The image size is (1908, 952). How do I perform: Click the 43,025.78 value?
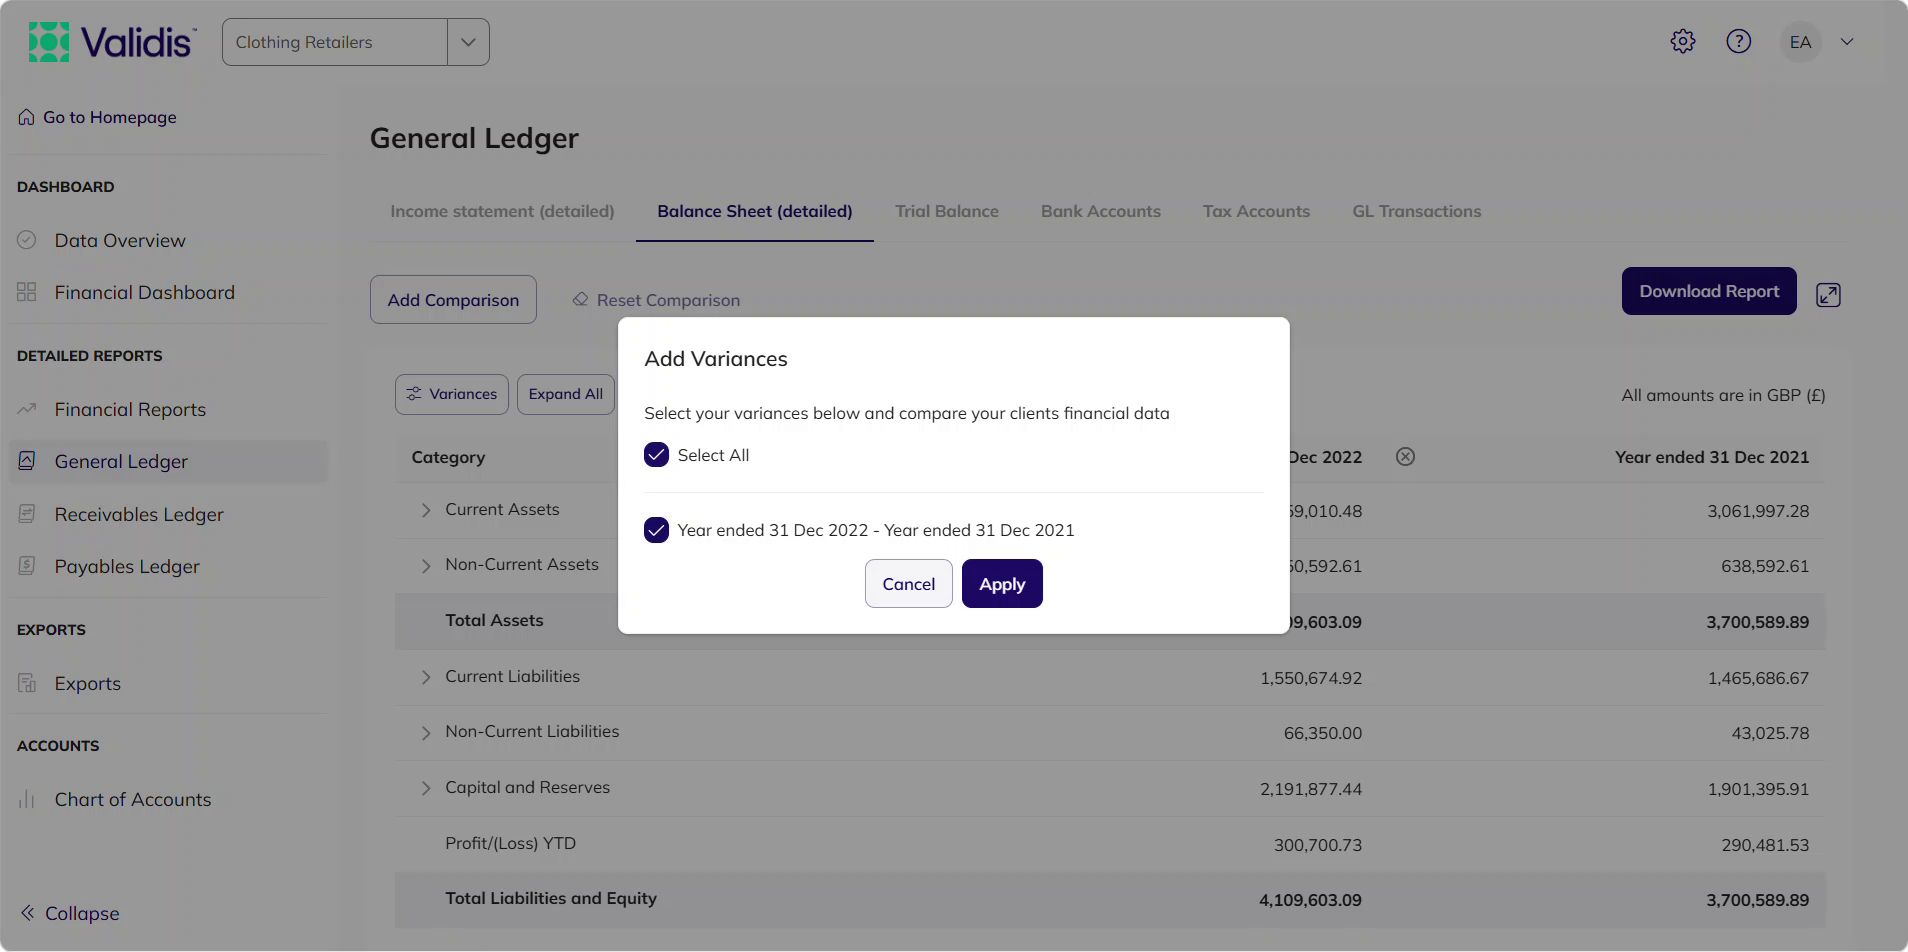[1770, 733]
